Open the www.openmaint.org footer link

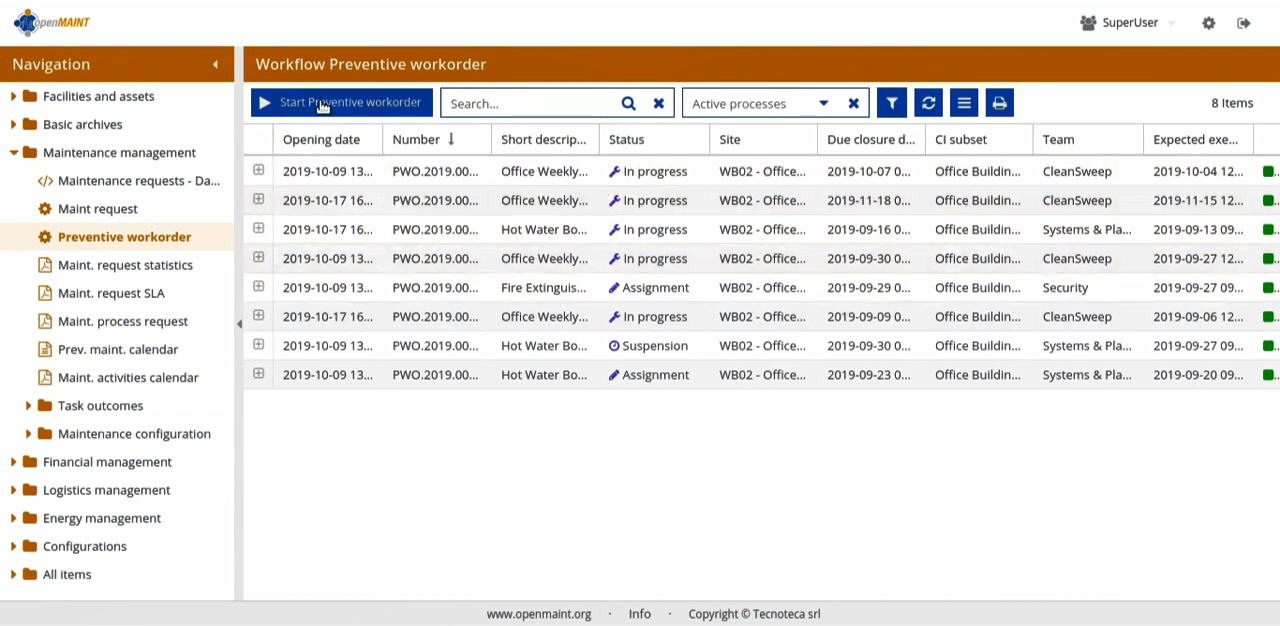538,614
